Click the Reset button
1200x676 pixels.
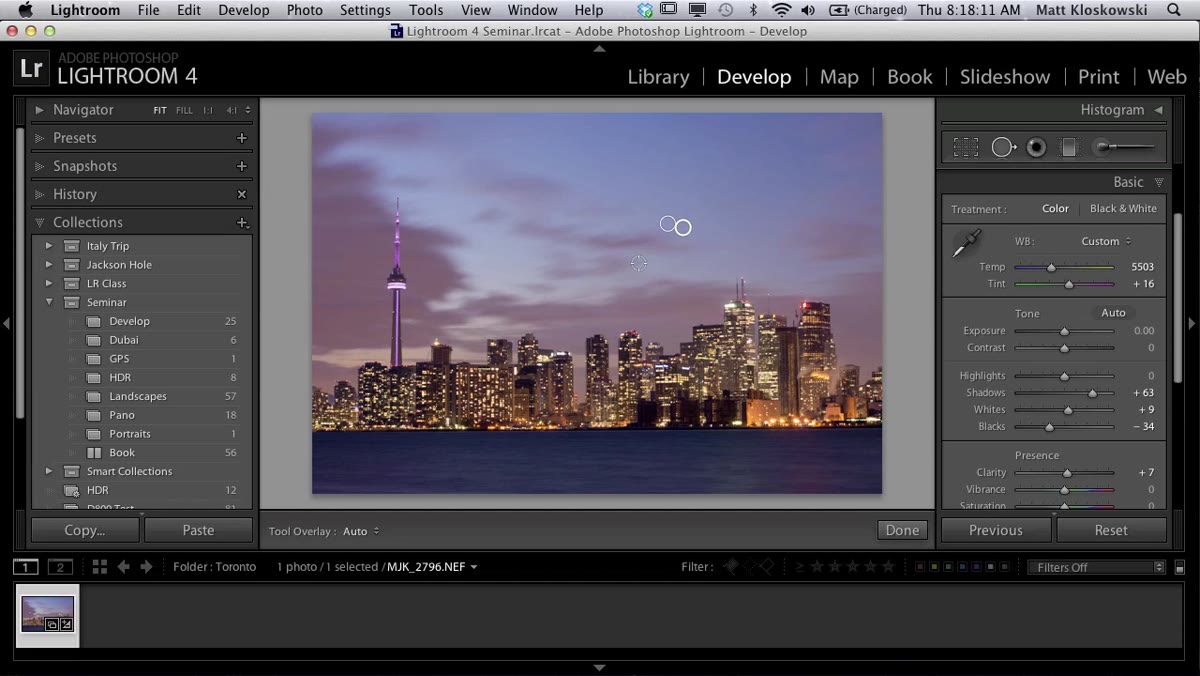(1111, 530)
